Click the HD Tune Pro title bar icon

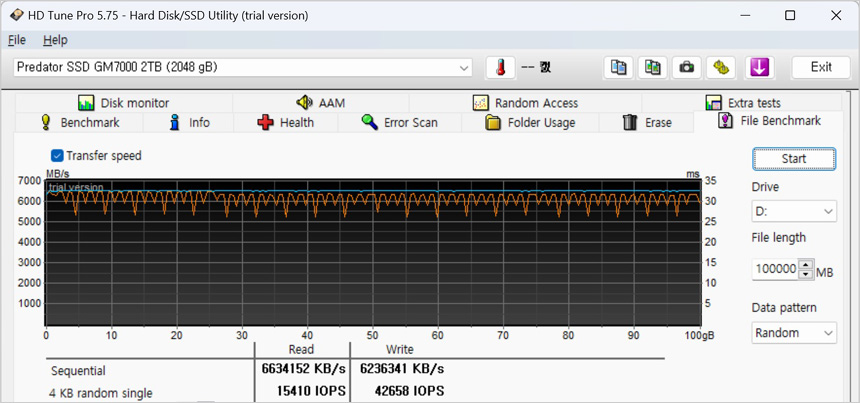point(16,15)
